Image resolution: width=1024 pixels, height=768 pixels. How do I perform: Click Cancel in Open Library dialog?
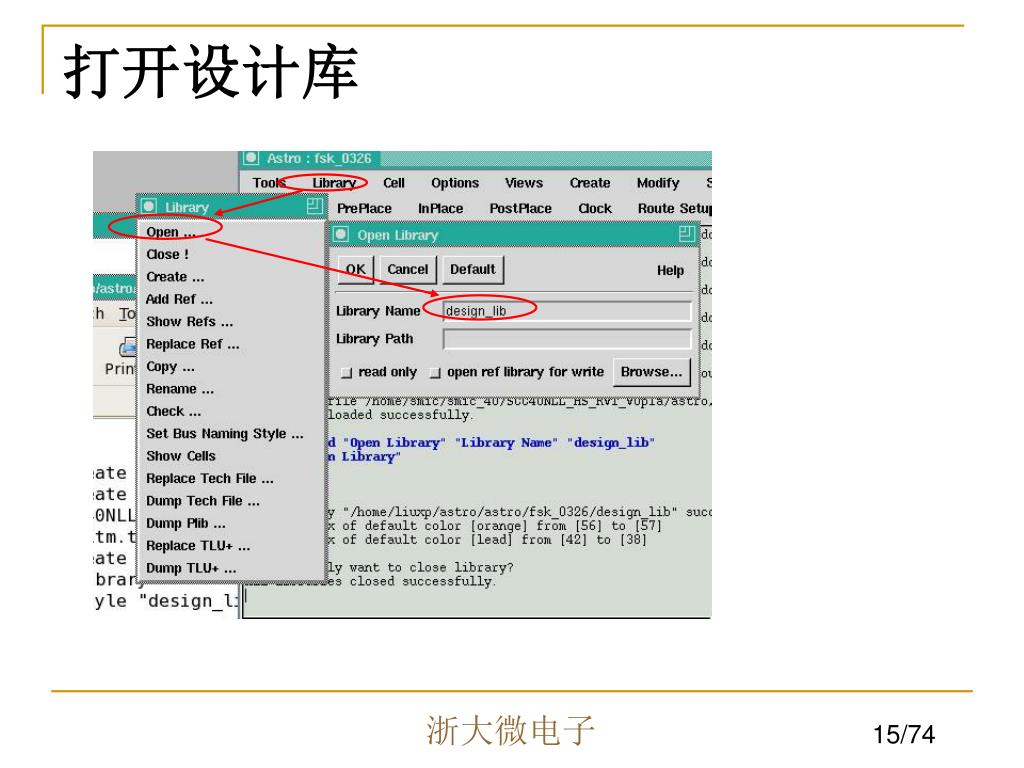coord(408,270)
